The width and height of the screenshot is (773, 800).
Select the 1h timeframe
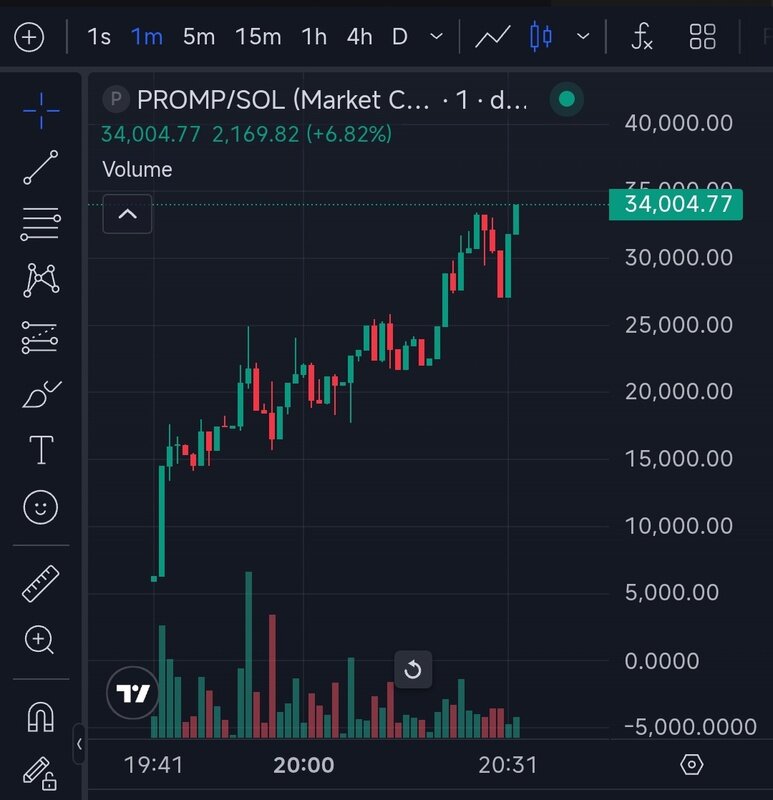pos(314,38)
